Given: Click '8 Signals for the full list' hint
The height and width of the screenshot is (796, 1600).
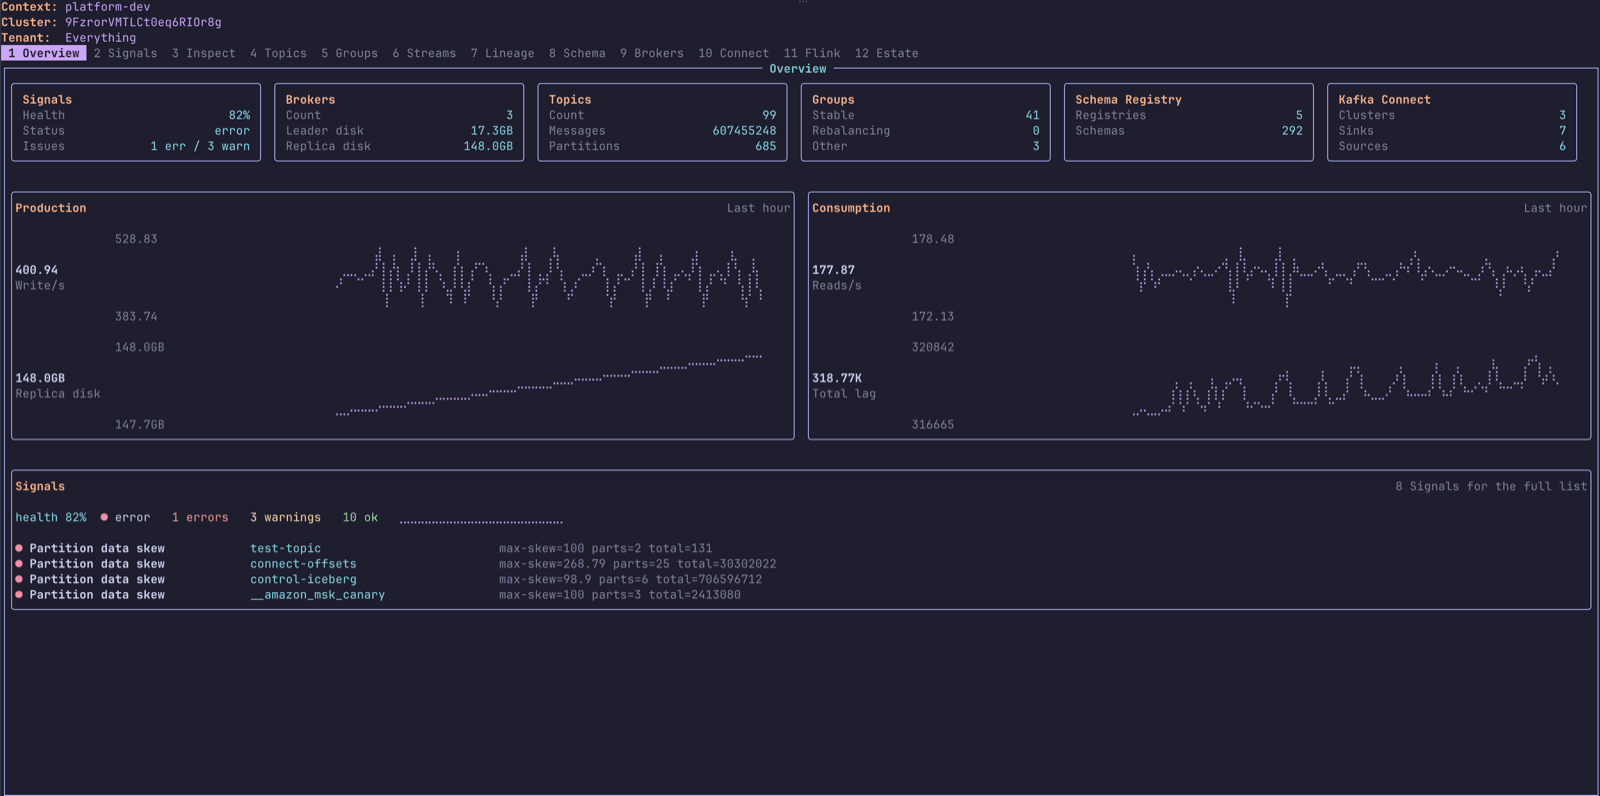Looking at the screenshot, I should 1491,486.
